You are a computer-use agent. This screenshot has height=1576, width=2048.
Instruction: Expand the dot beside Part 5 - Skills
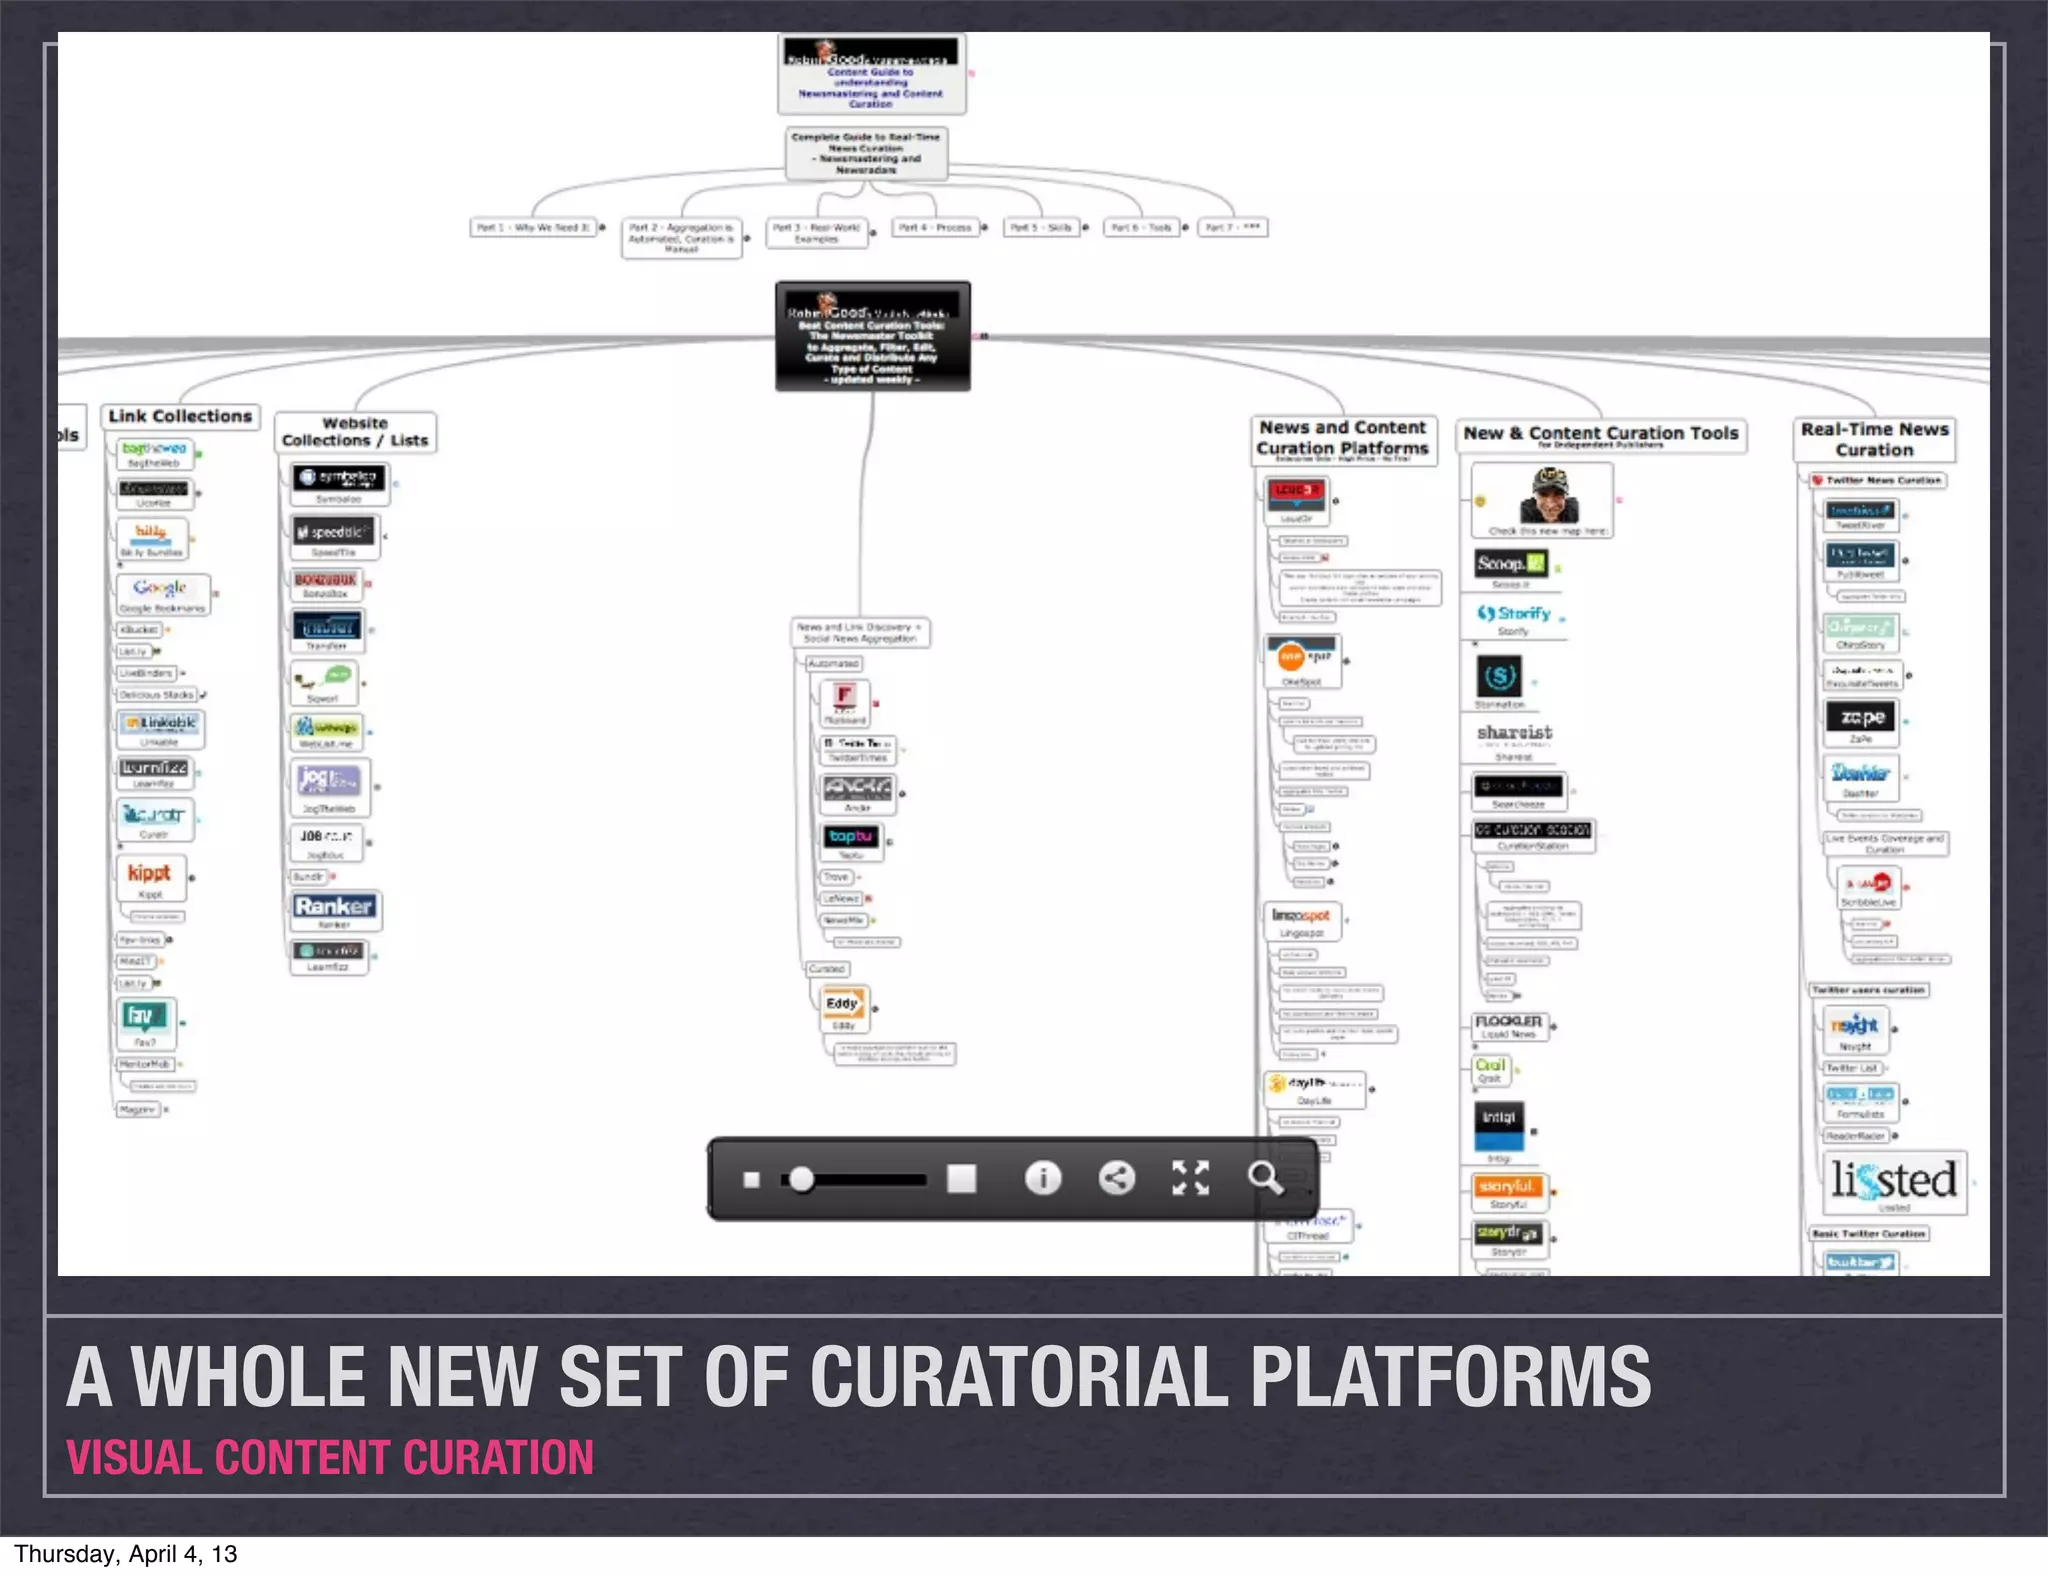(1085, 228)
